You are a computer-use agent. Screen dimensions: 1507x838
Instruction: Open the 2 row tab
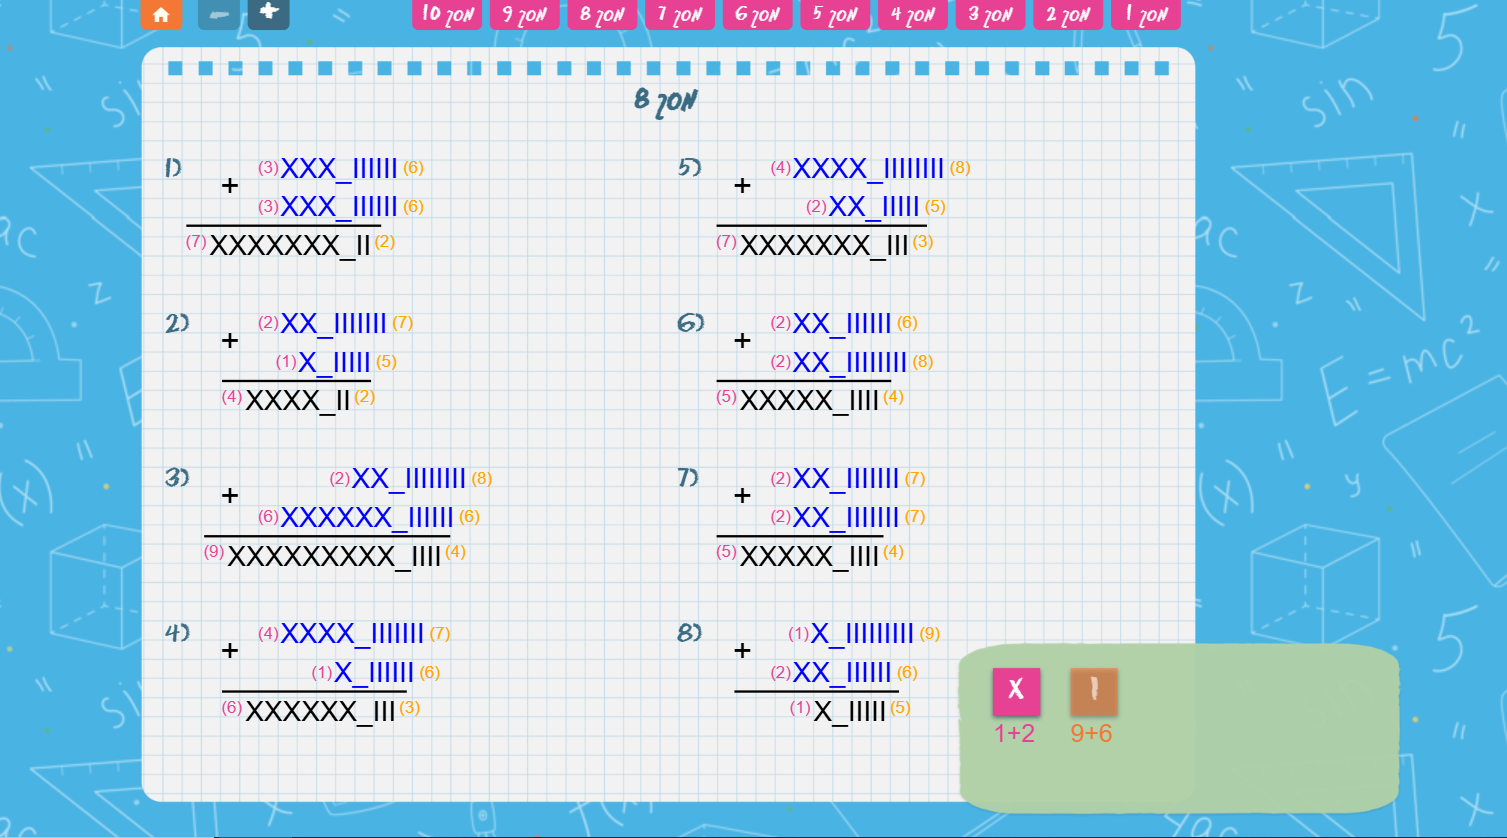(x=1068, y=14)
